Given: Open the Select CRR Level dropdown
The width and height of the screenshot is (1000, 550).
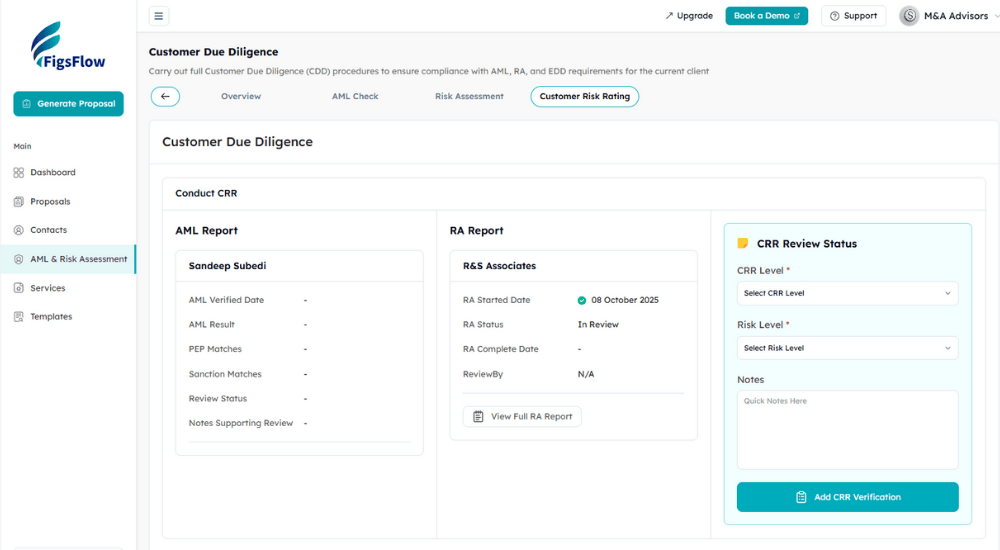Looking at the screenshot, I should click(847, 294).
